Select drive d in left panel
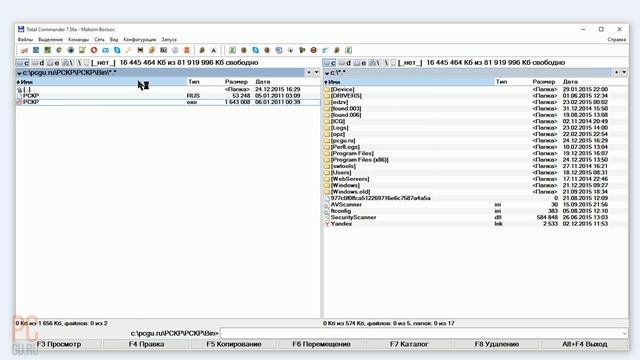The width and height of the screenshot is (640, 360). click(x=38, y=62)
